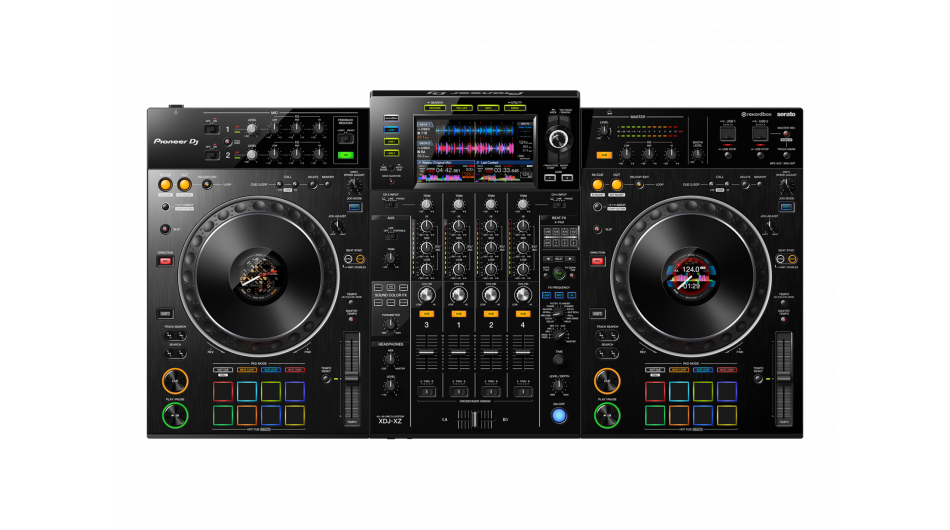Click Sound Color FX PARAMETER knob
The image size is (950, 530).
391,324
